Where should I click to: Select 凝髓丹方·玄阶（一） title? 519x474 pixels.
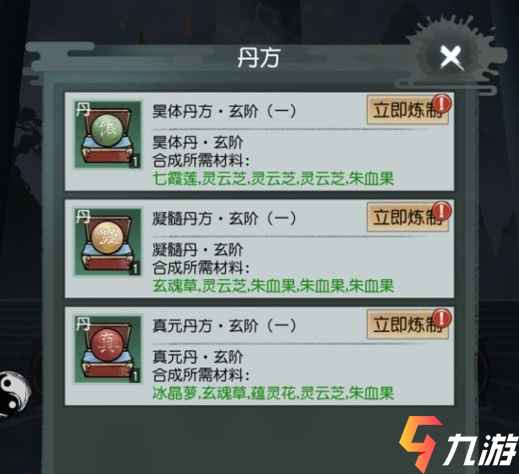pyautogui.click(x=224, y=219)
